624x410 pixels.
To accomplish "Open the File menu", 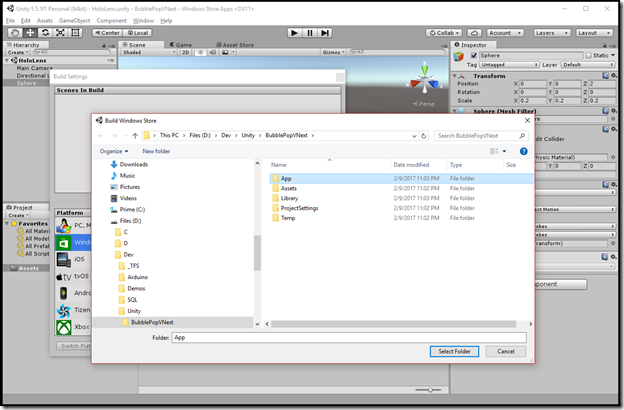I will coord(10,21).
